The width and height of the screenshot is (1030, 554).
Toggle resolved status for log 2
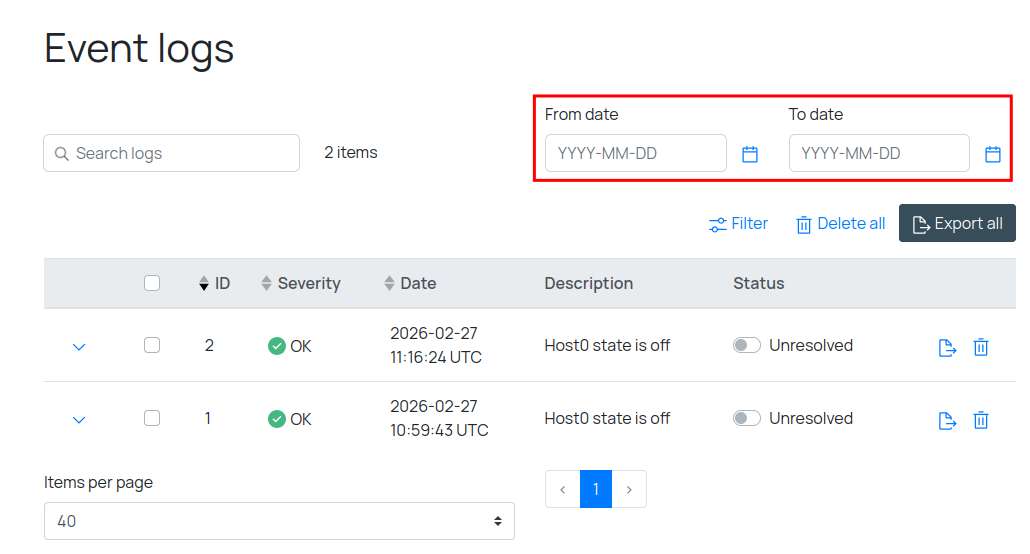click(x=747, y=345)
